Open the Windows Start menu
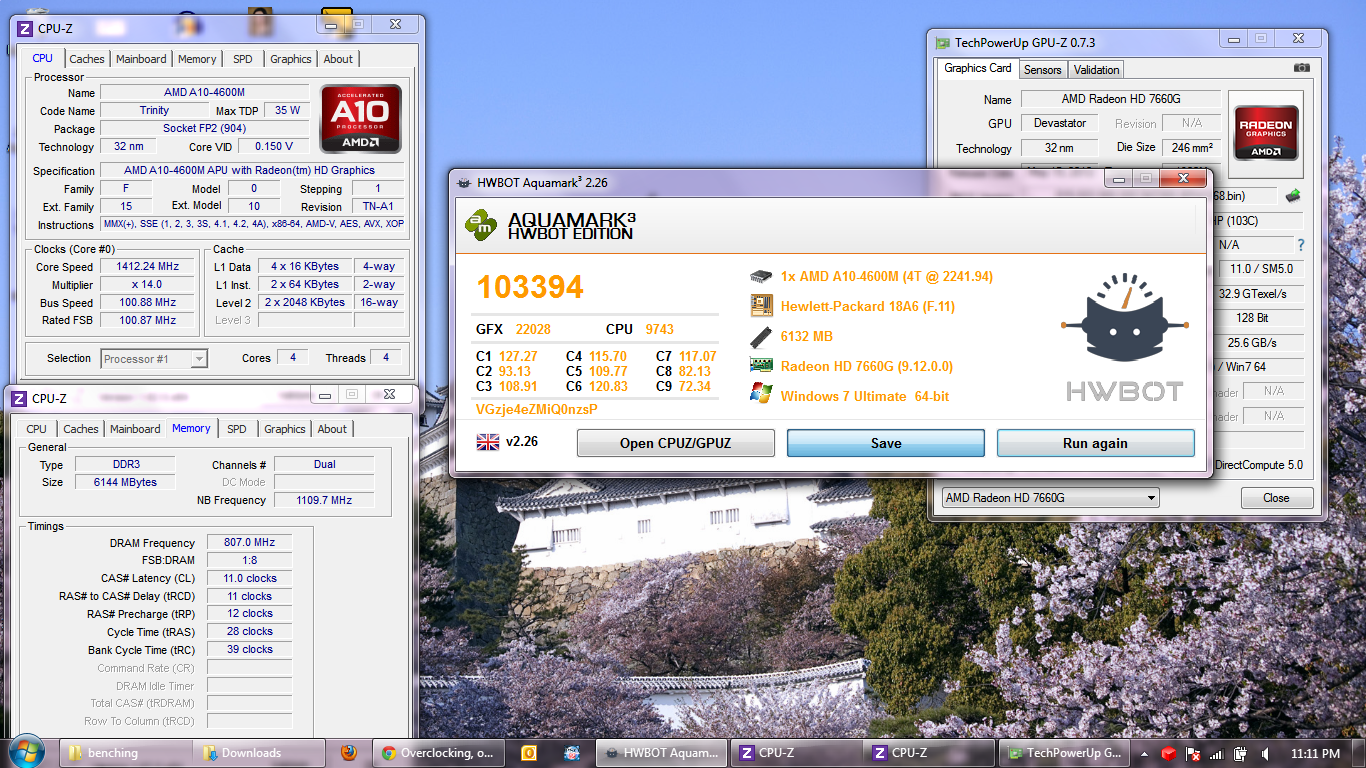Viewport: 1366px width, 768px height. coord(27,752)
